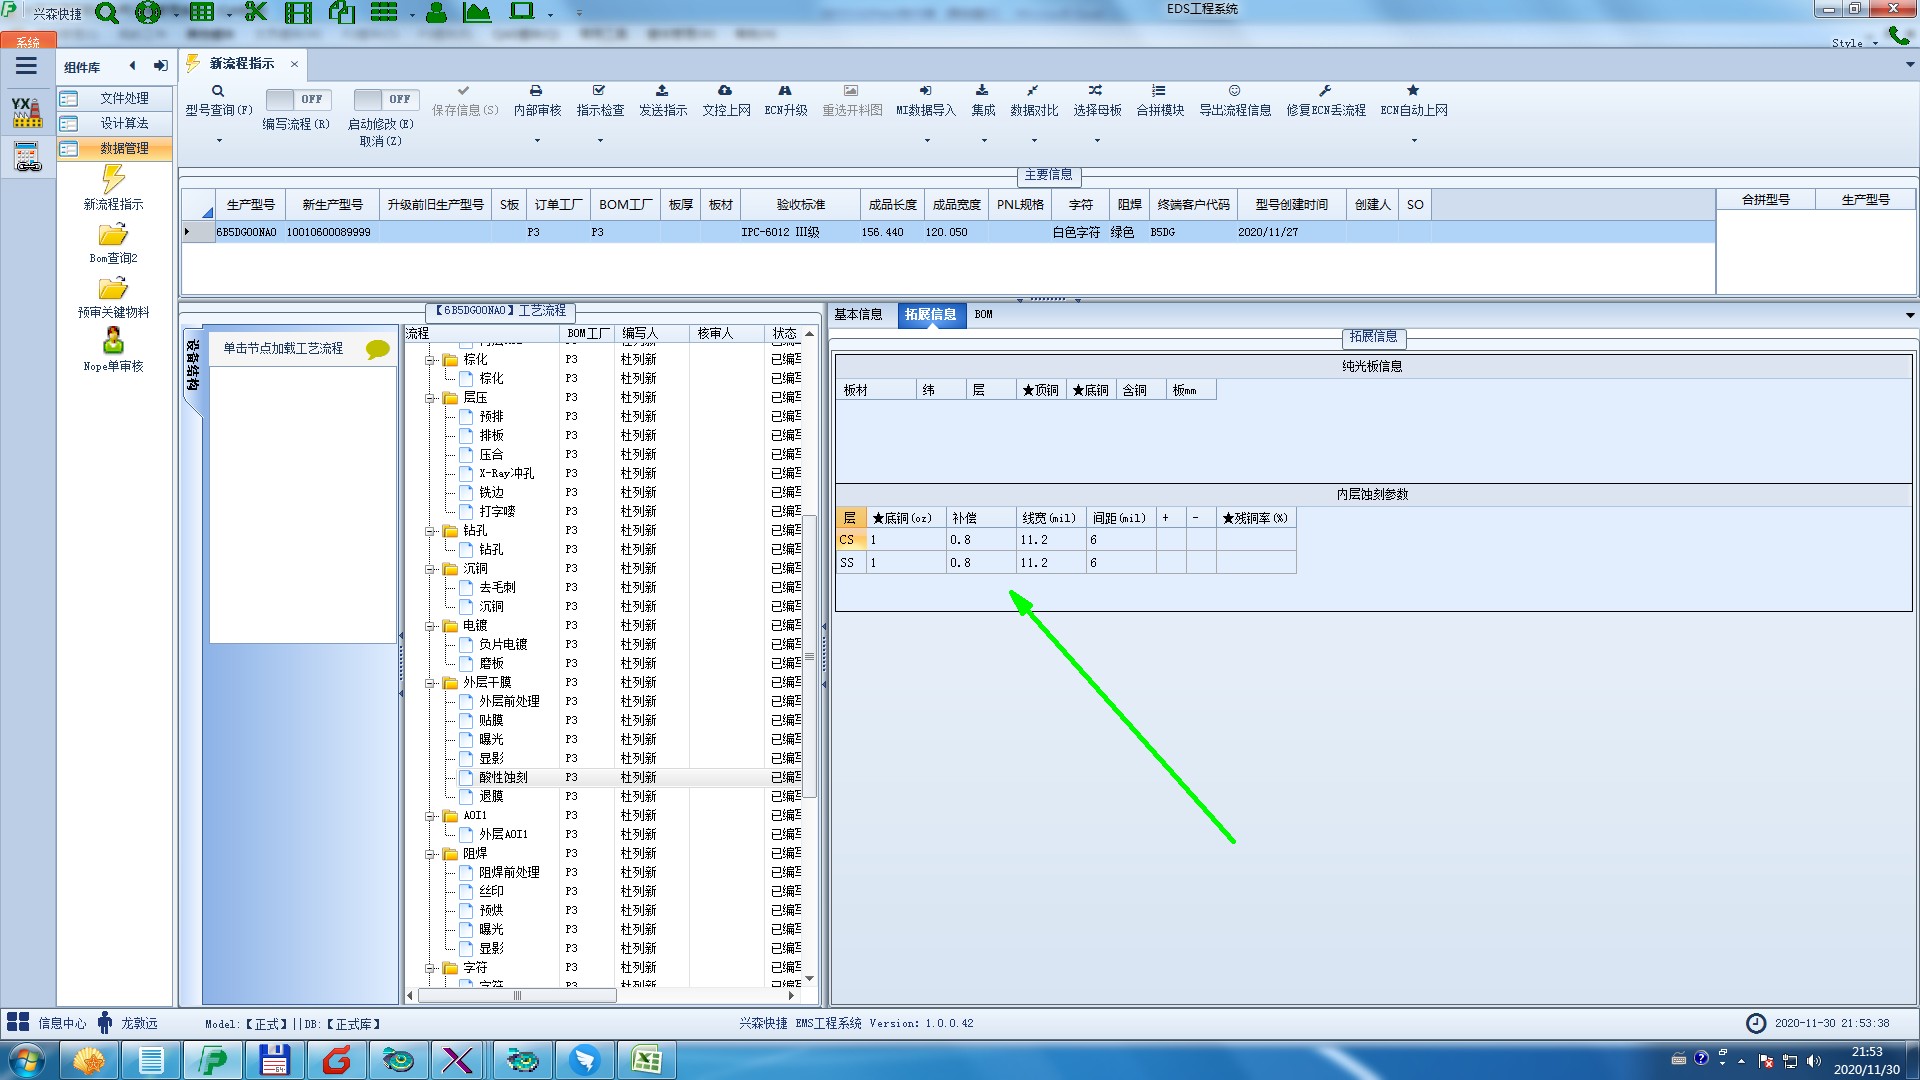Open dropdown arrow under 选择母板
The image size is (1920, 1080).
tap(1097, 140)
